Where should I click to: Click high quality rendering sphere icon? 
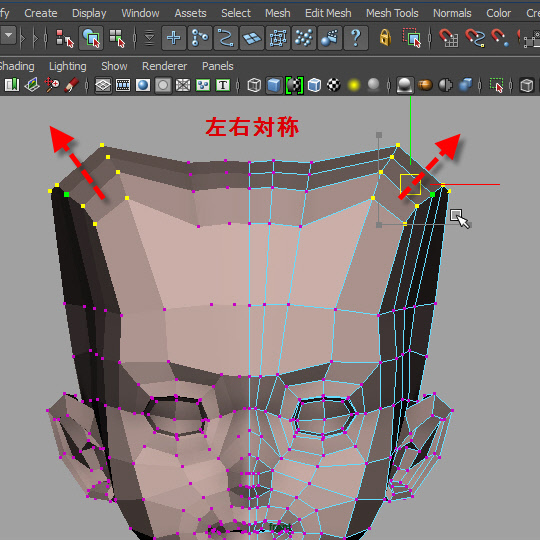[x=405, y=85]
